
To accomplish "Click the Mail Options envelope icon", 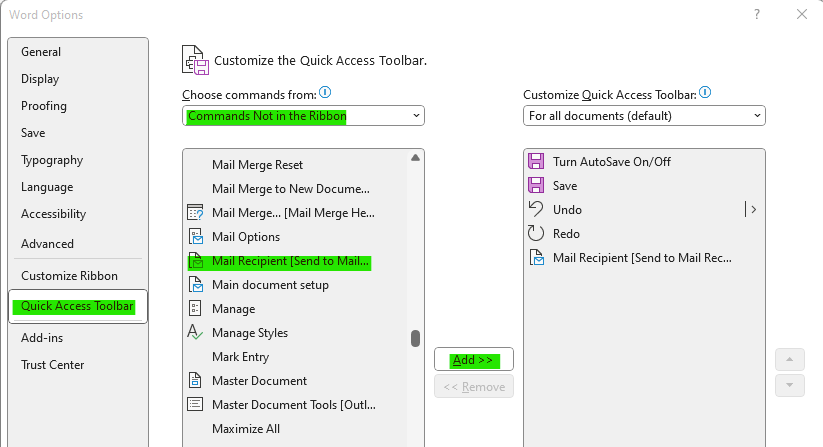I will point(195,237).
